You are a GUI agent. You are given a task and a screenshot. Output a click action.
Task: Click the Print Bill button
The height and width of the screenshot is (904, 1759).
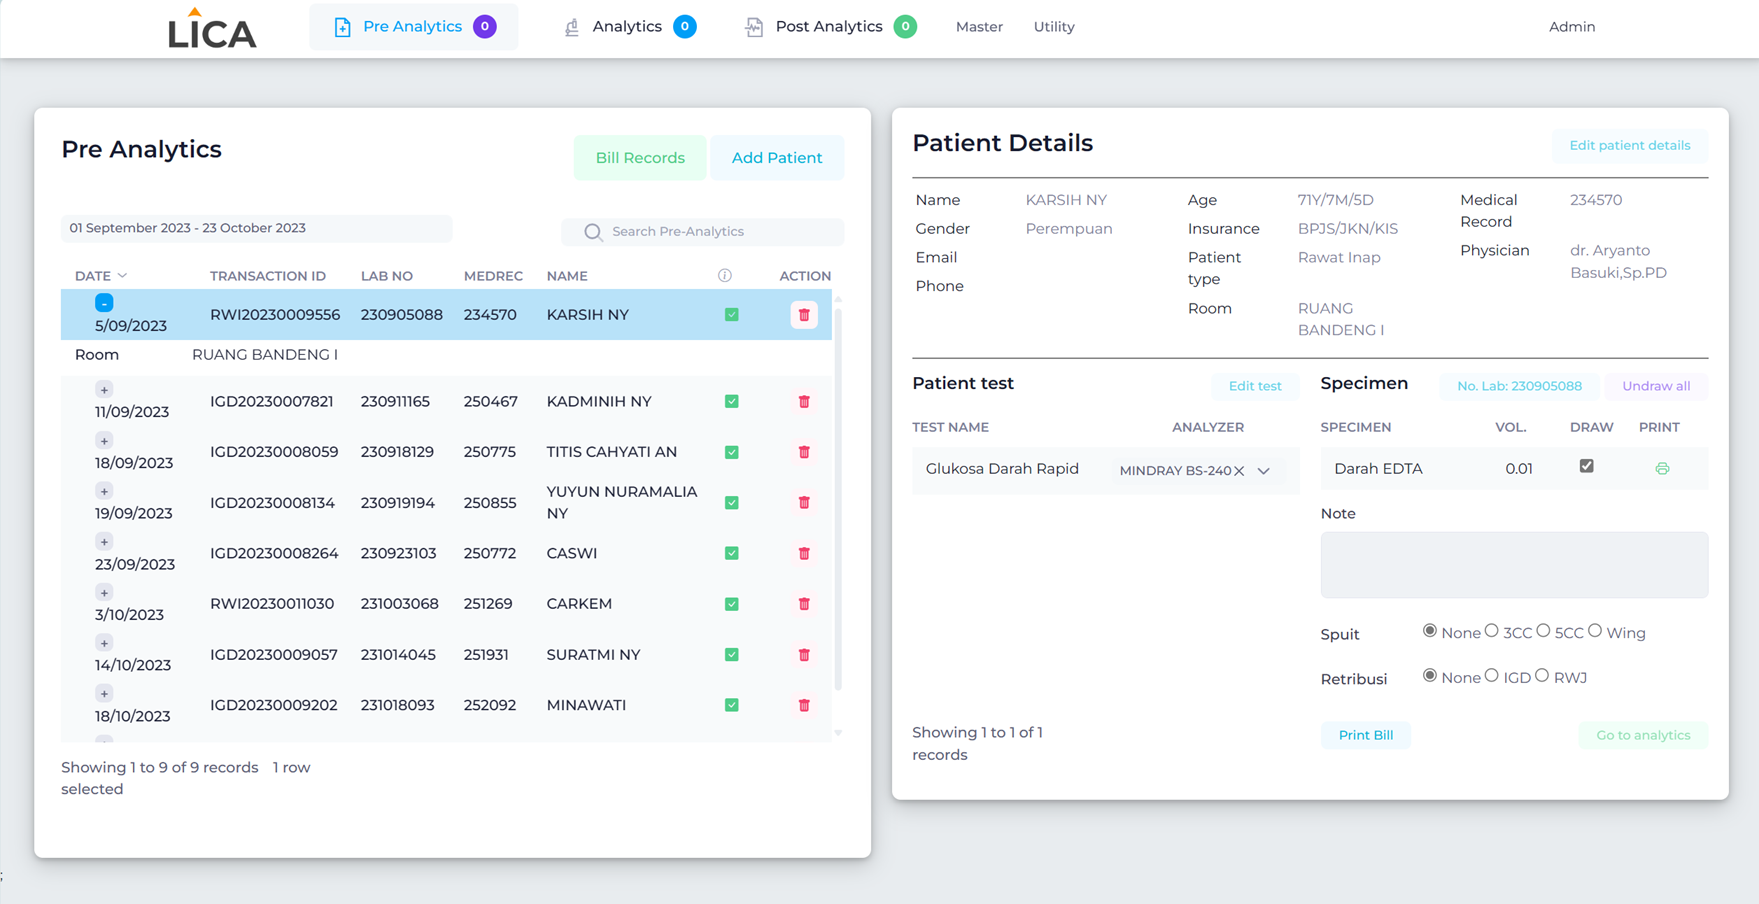point(1366,735)
